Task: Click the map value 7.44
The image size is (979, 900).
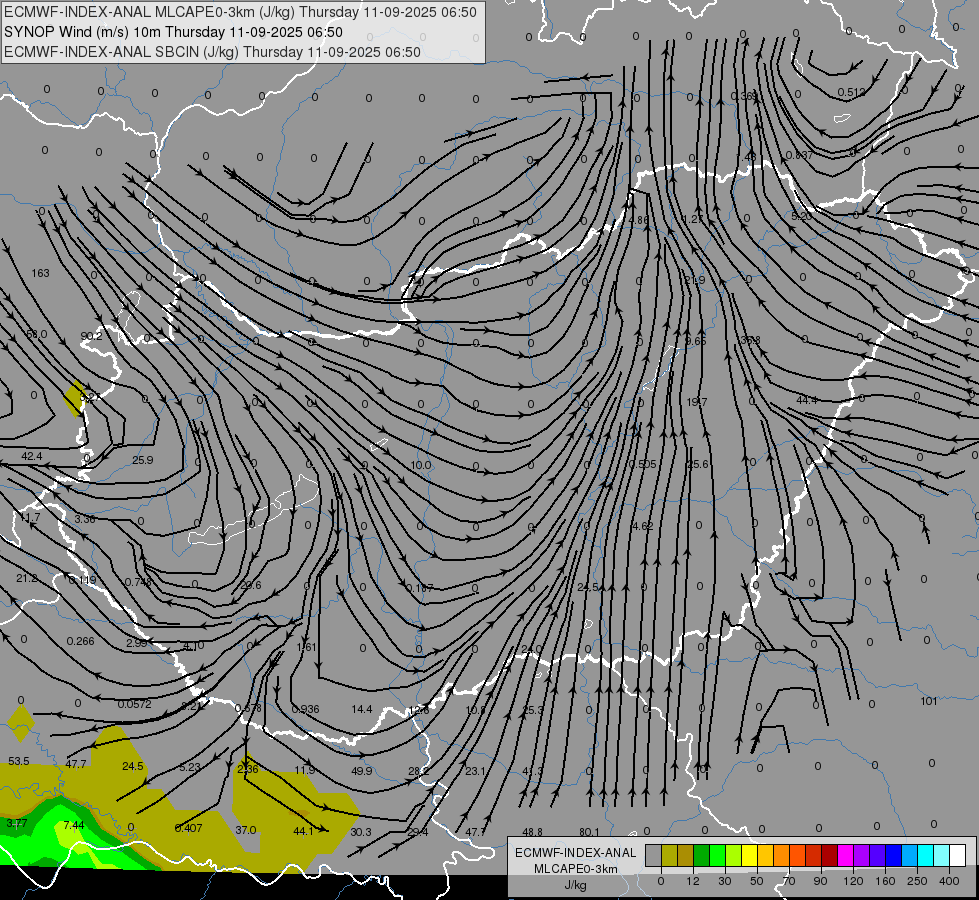Action: click(x=74, y=826)
